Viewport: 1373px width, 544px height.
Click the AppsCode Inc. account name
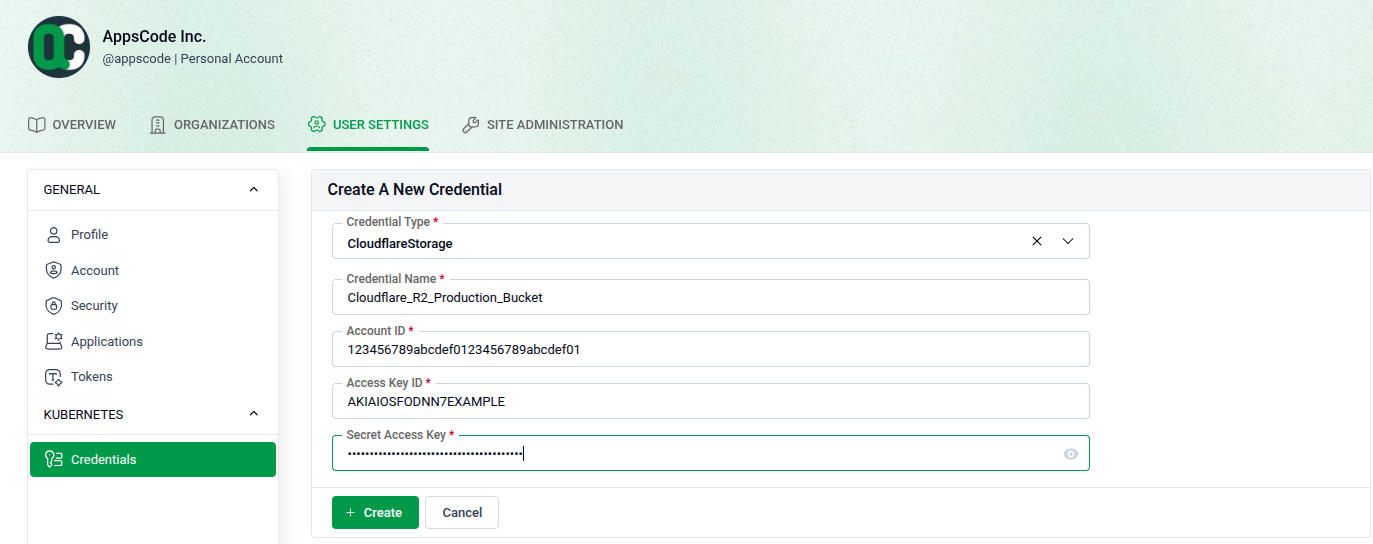tap(154, 37)
